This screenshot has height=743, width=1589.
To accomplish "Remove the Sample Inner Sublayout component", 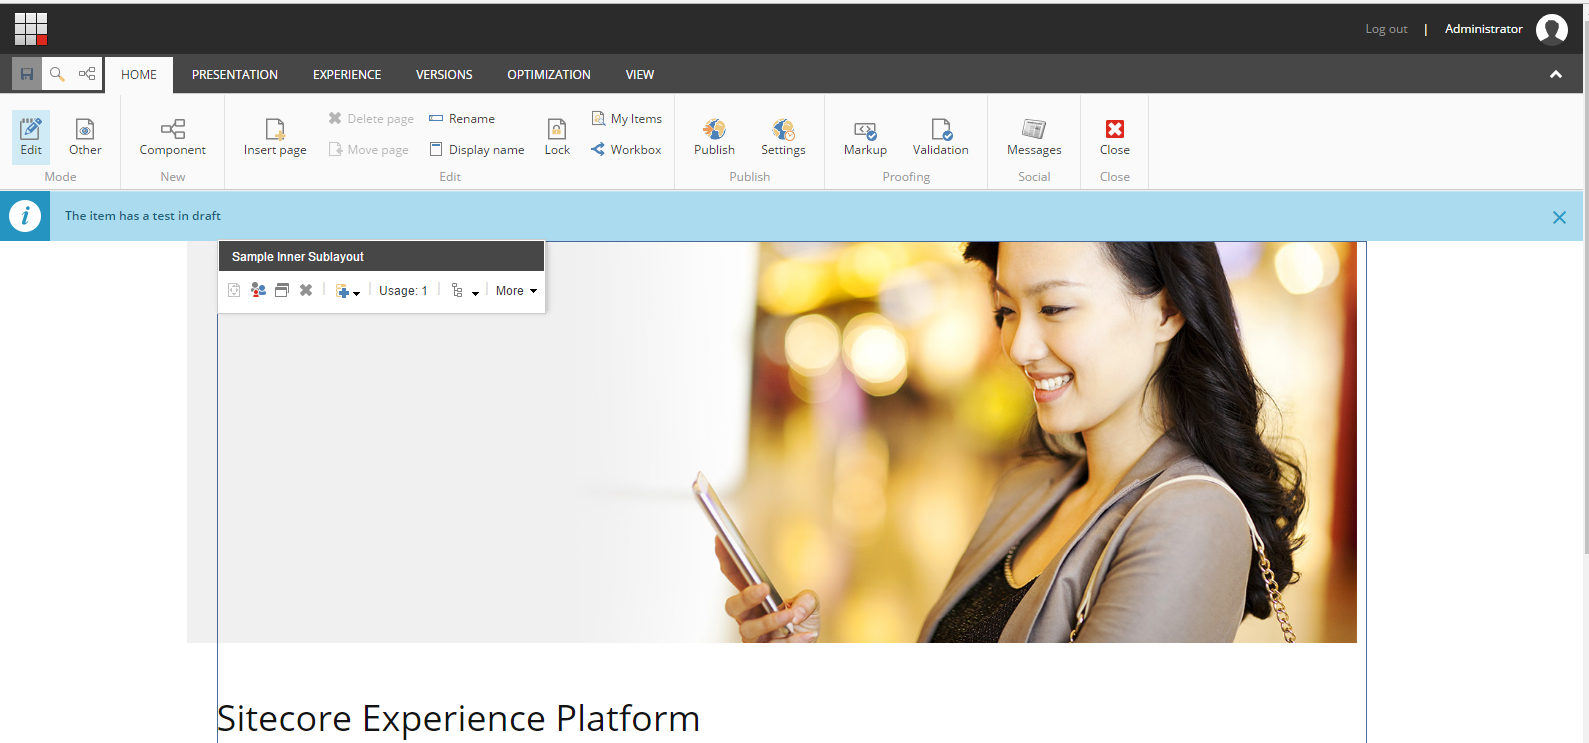I will click(x=306, y=290).
